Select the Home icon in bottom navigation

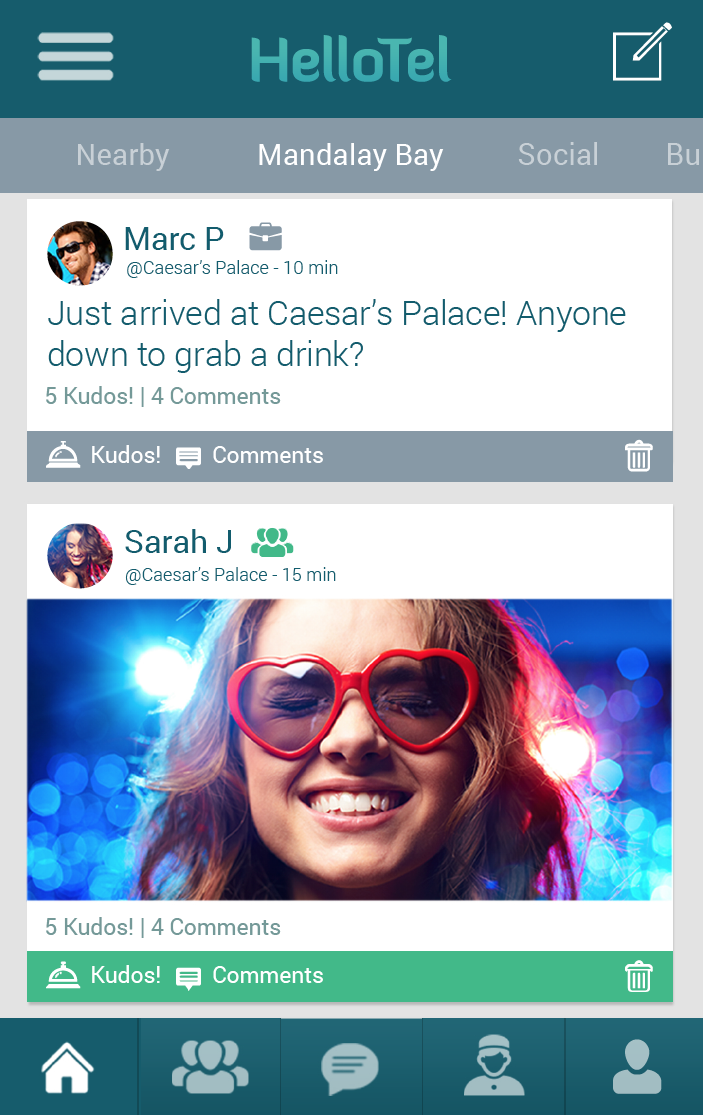pyautogui.click(x=69, y=1067)
